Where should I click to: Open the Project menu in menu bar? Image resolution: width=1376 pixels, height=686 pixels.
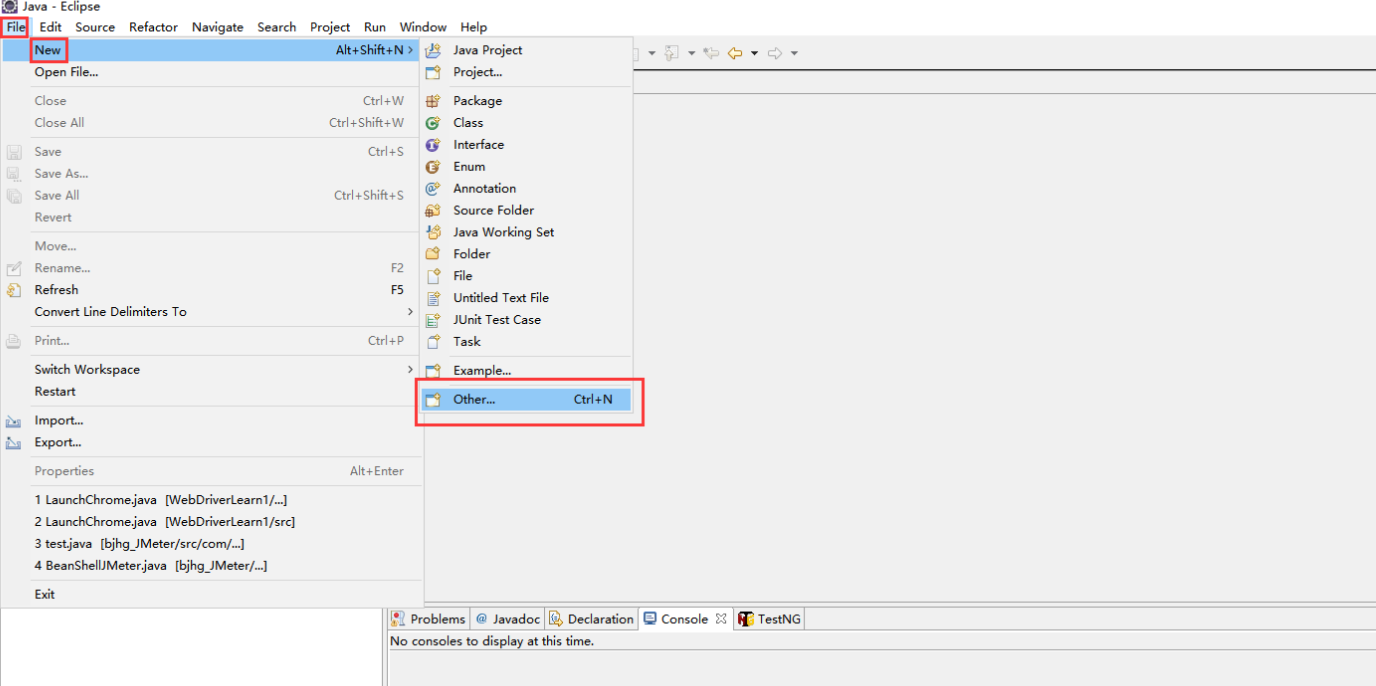[330, 27]
